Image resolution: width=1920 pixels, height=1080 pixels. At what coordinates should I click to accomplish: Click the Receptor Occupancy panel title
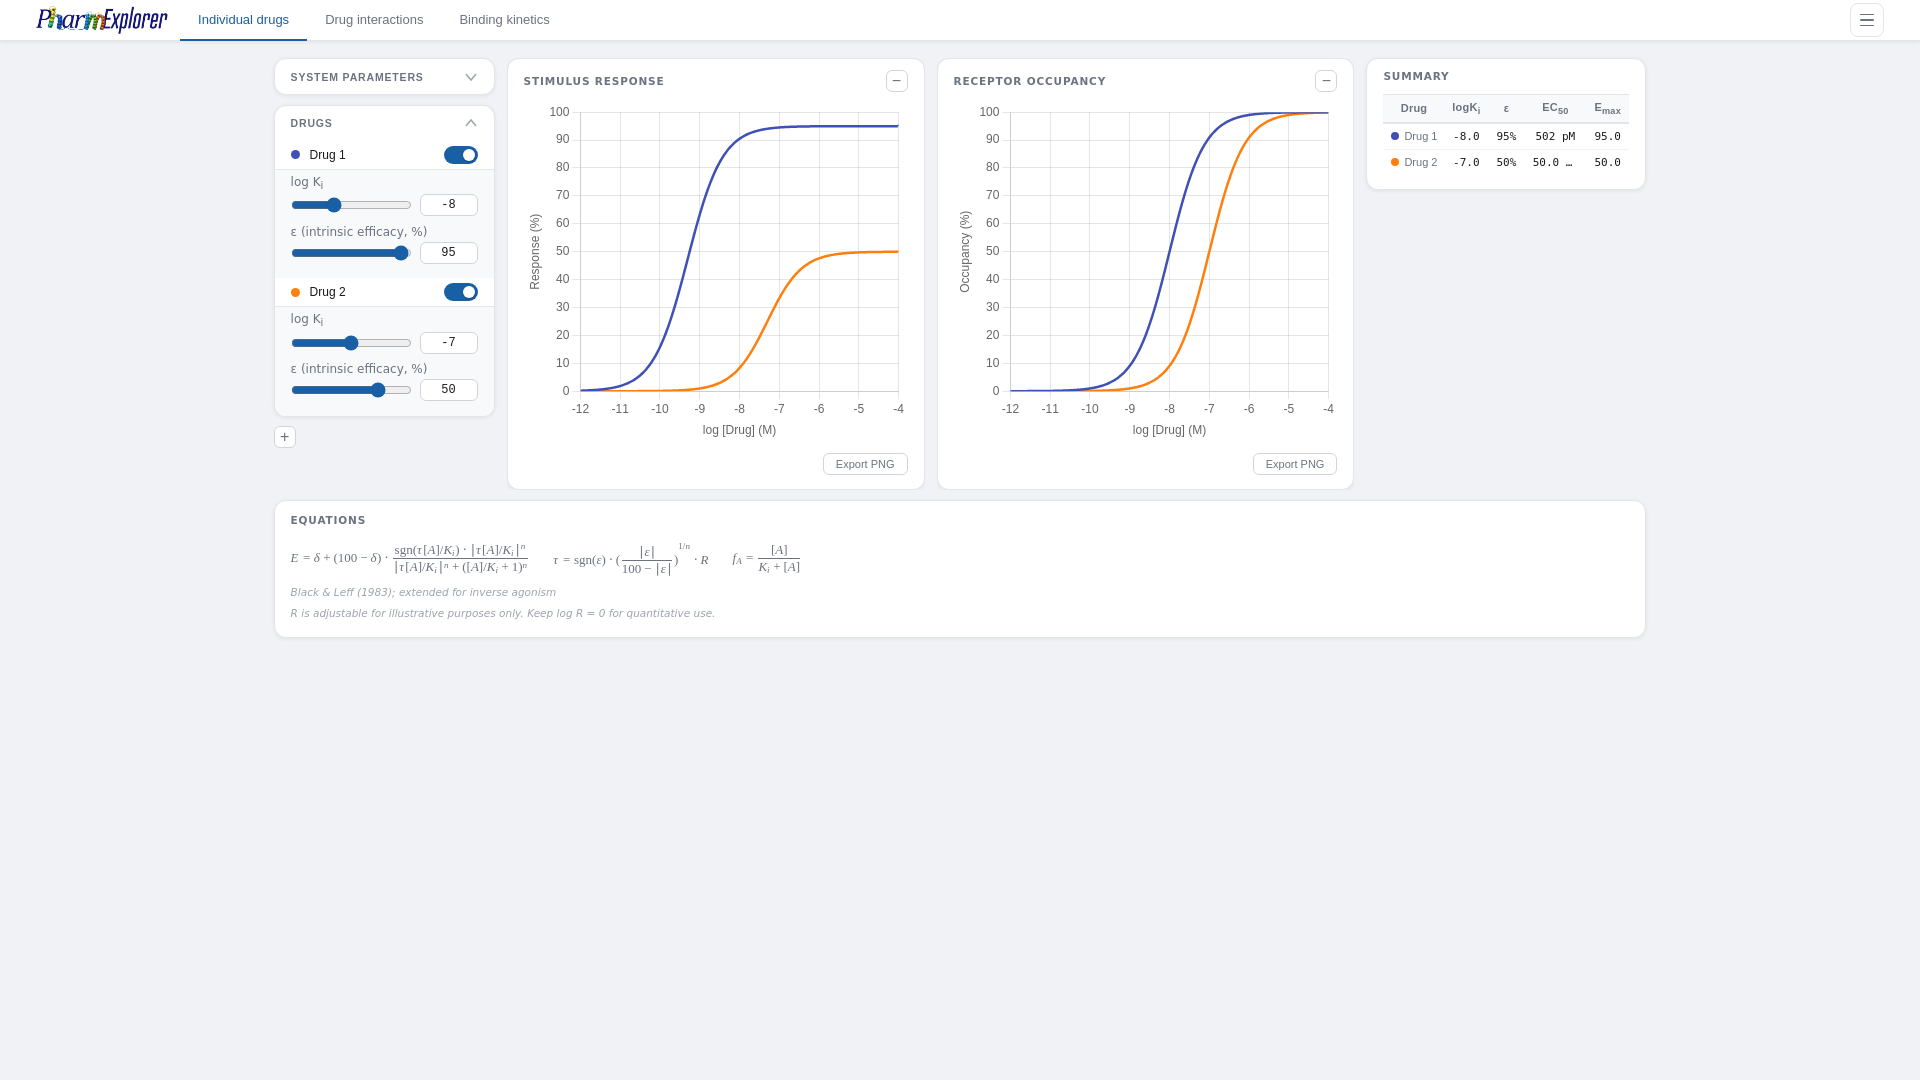point(1030,81)
